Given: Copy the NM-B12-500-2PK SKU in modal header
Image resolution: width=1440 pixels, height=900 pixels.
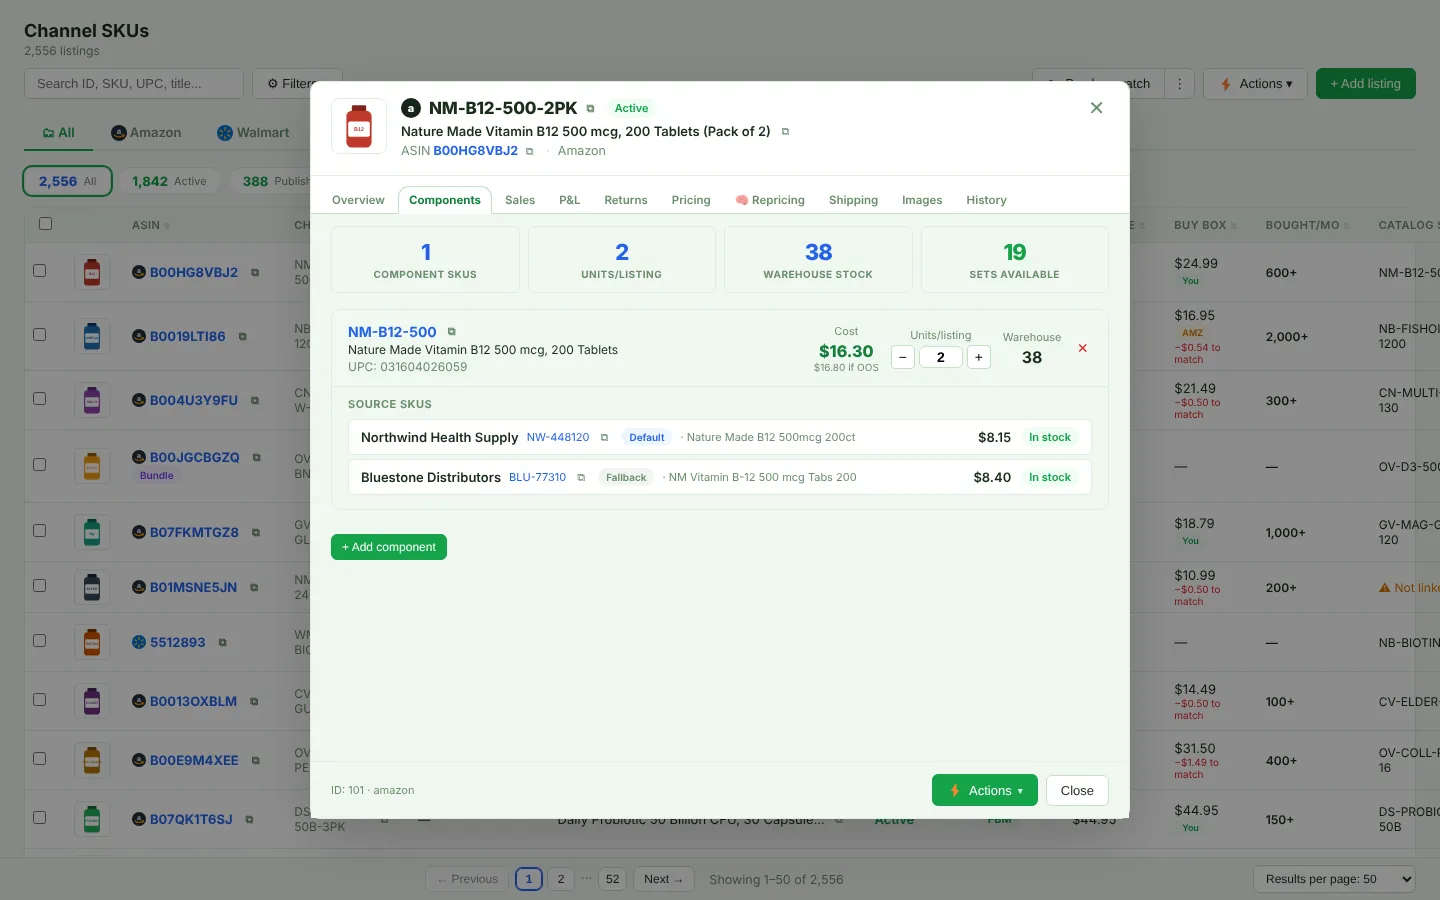Looking at the screenshot, I should coord(590,108).
